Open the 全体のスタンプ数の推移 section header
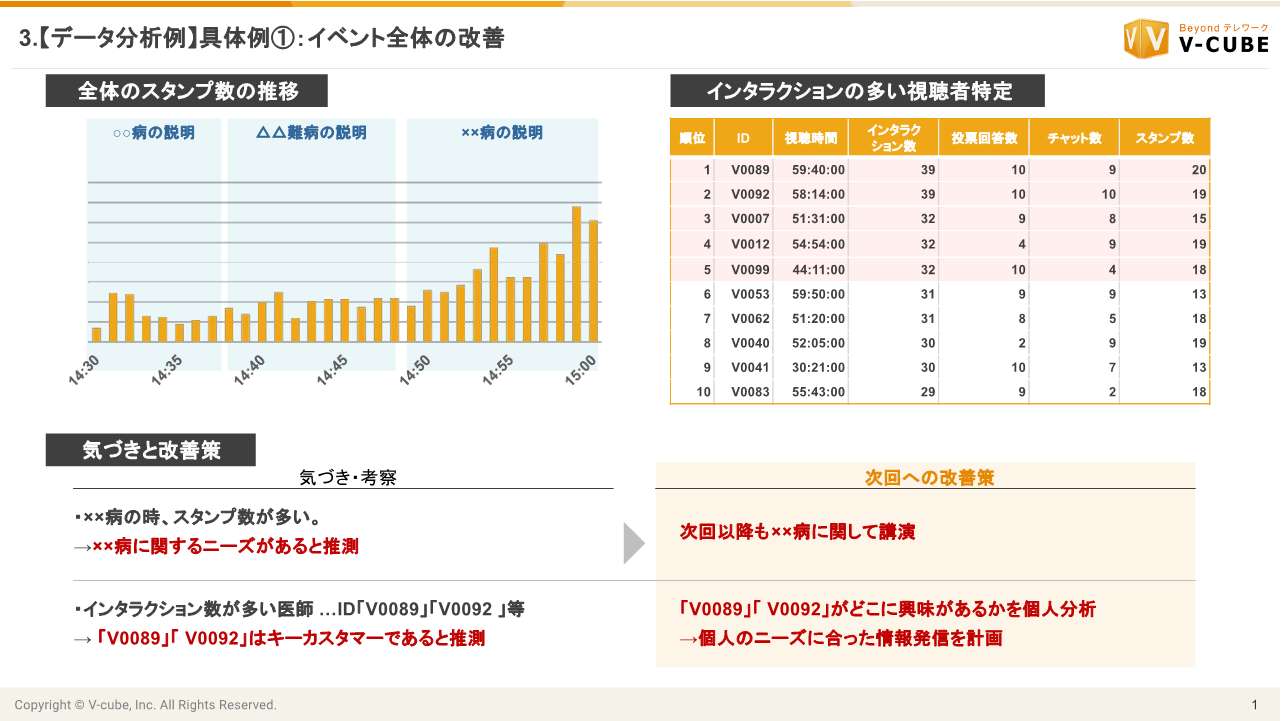Screen dimensions: 1281x721 185,91
